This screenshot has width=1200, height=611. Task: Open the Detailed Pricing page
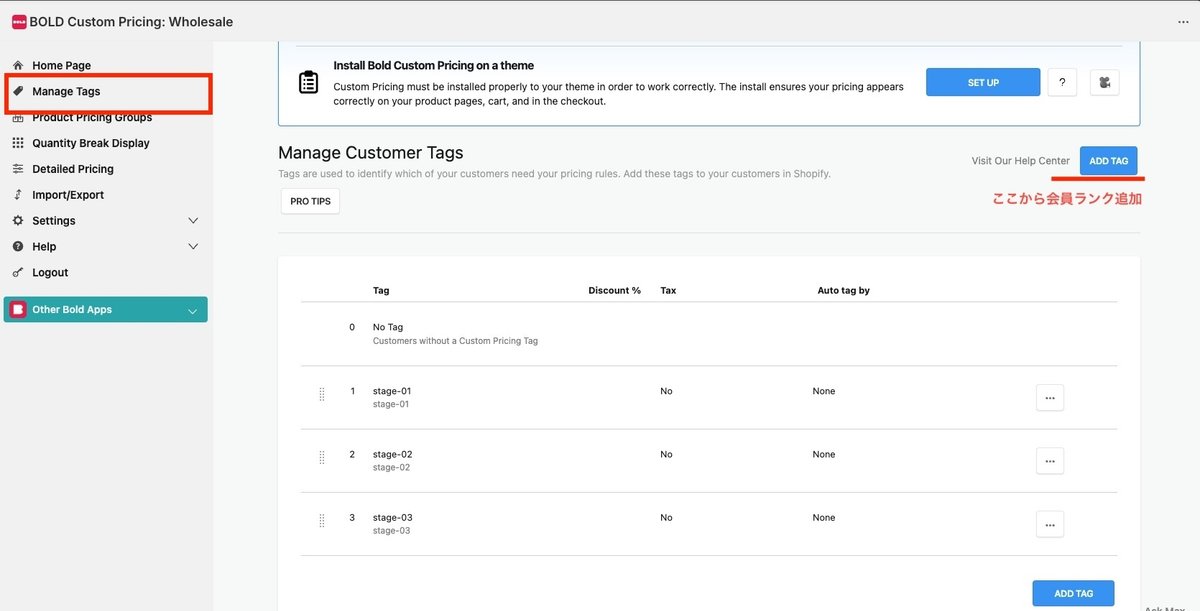tap(73, 169)
